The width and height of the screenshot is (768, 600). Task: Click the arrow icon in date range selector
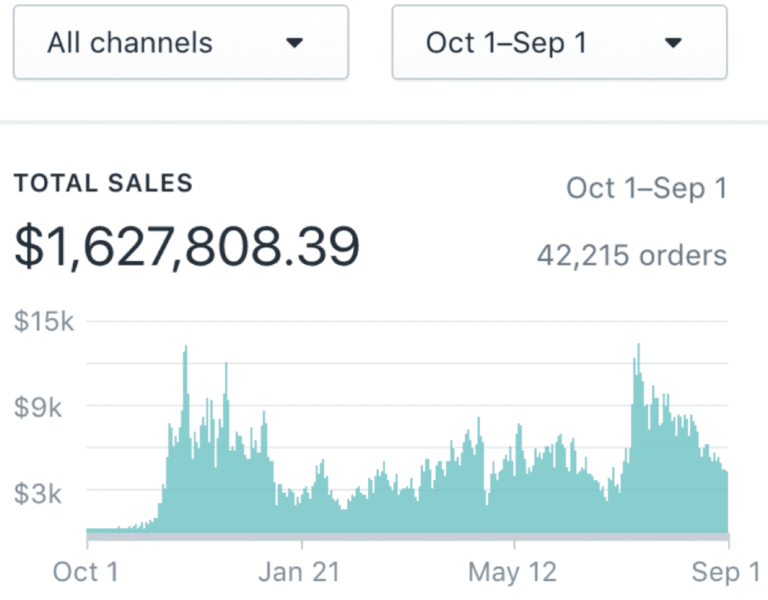click(673, 43)
